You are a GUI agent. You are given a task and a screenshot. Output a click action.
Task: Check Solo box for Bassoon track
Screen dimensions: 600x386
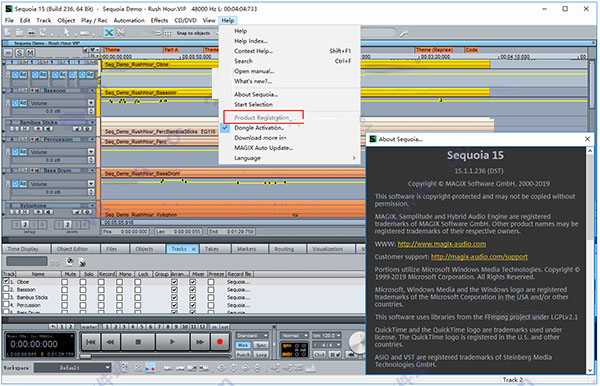tap(83, 290)
